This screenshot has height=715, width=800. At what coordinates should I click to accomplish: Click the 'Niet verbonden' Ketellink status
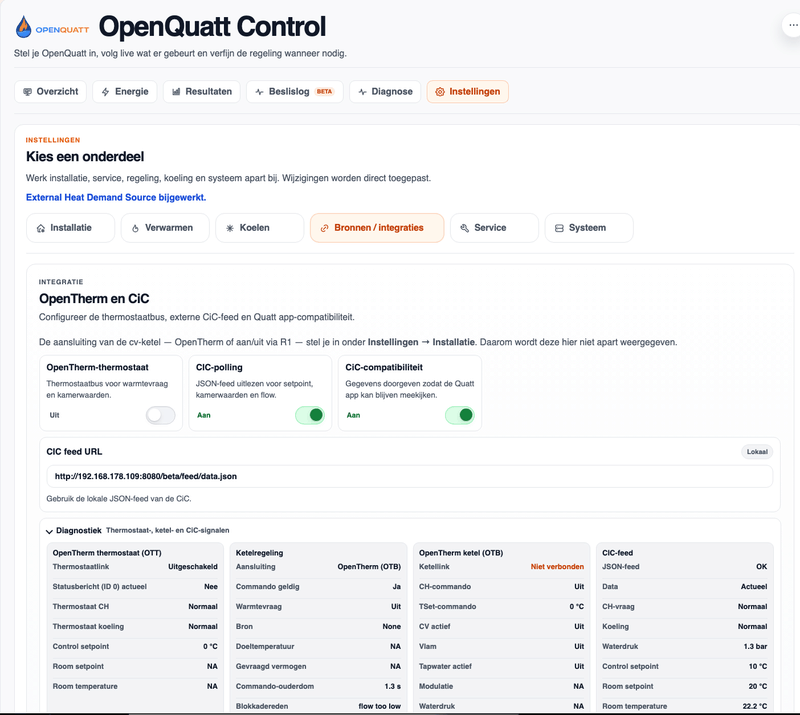pos(557,567)
